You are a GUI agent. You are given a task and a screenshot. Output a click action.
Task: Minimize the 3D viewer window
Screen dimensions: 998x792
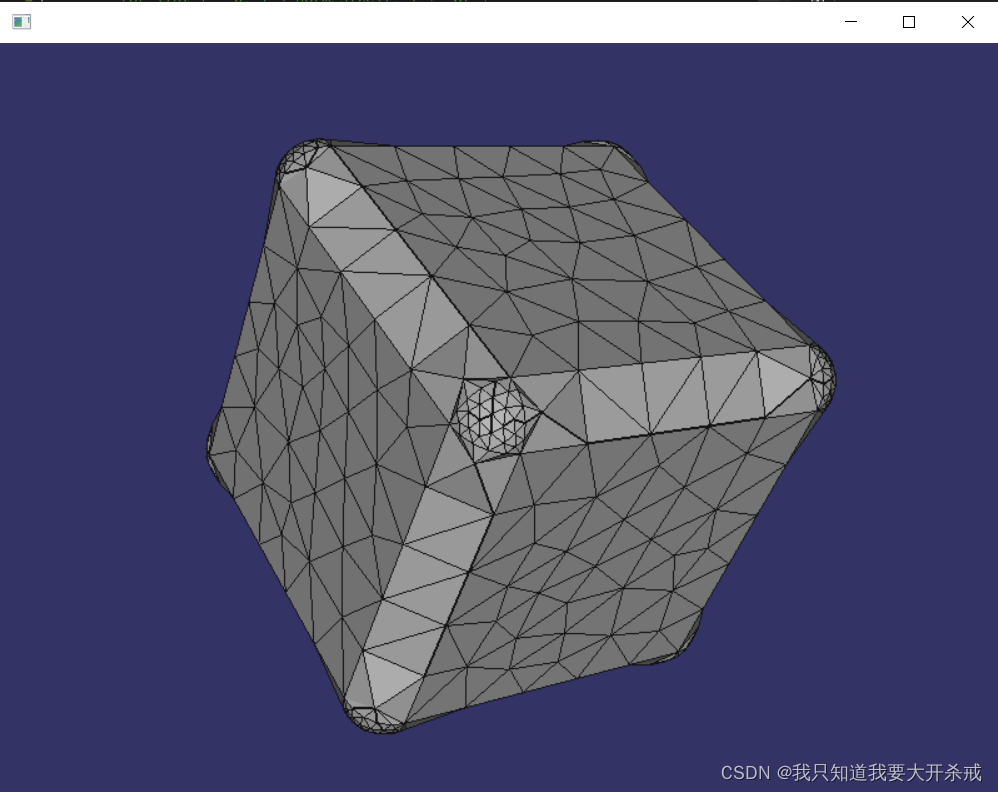[851, 22]
